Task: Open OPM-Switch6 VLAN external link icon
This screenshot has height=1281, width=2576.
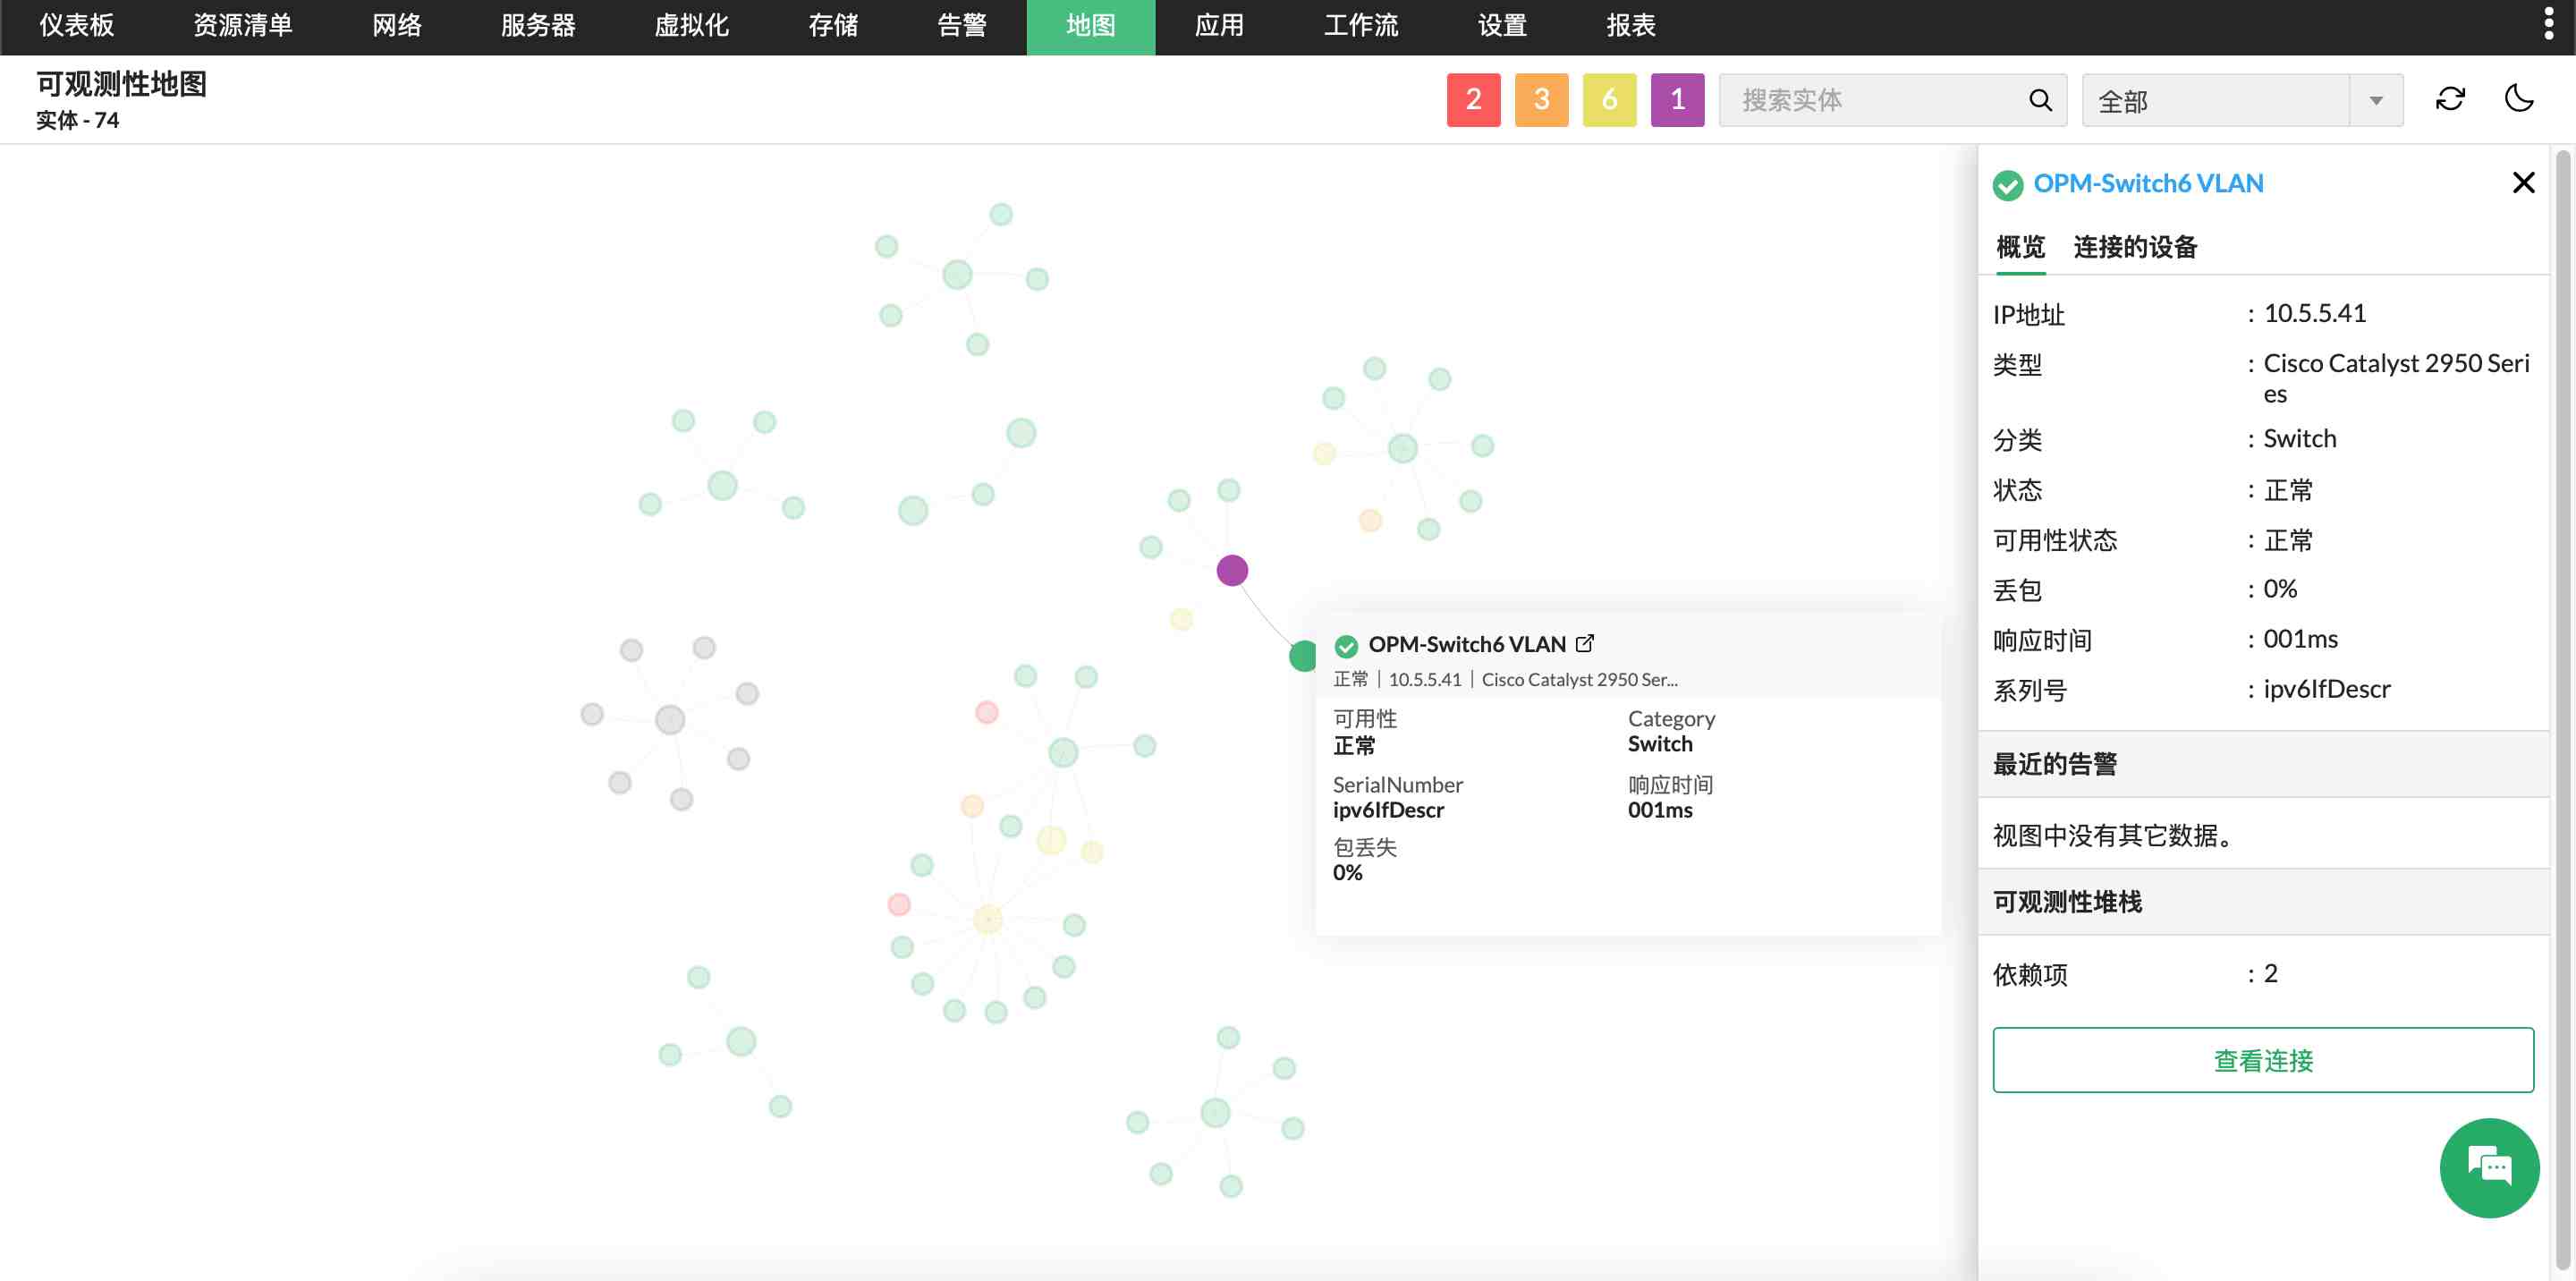Action: click(x=1585, y=643)
